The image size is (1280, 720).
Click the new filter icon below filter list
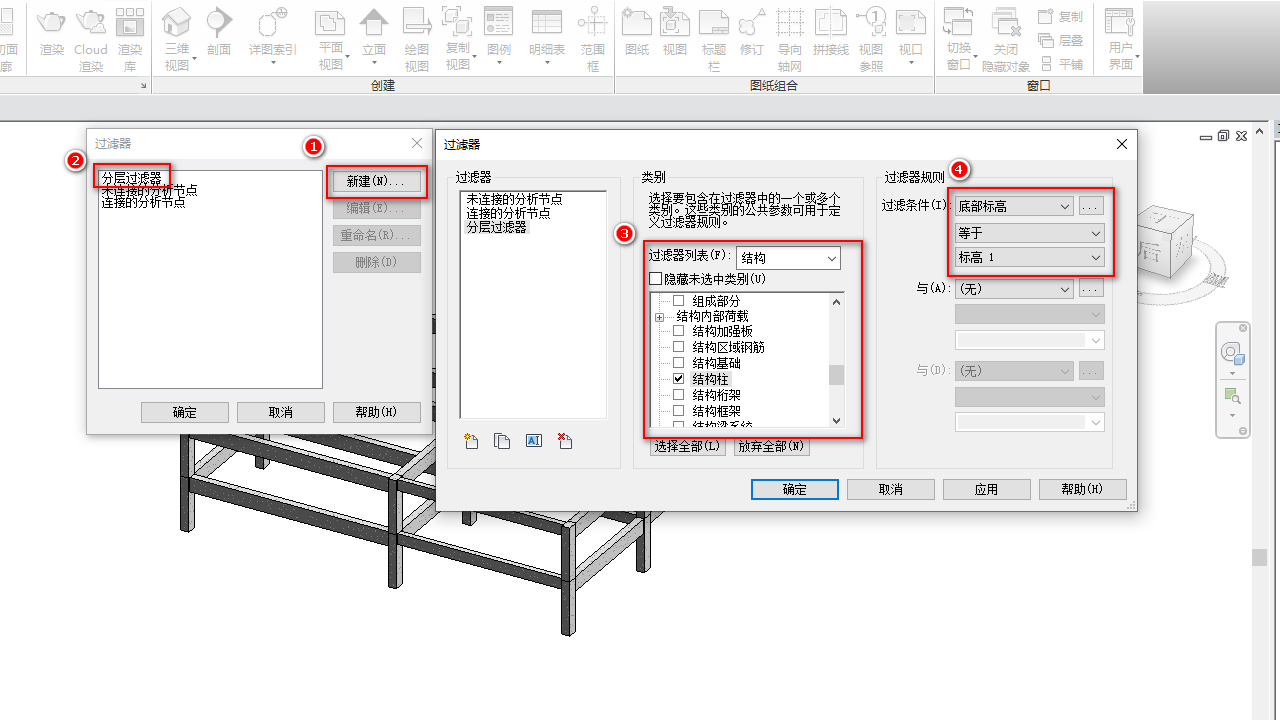pyautogui.click(x=471, y=441)
